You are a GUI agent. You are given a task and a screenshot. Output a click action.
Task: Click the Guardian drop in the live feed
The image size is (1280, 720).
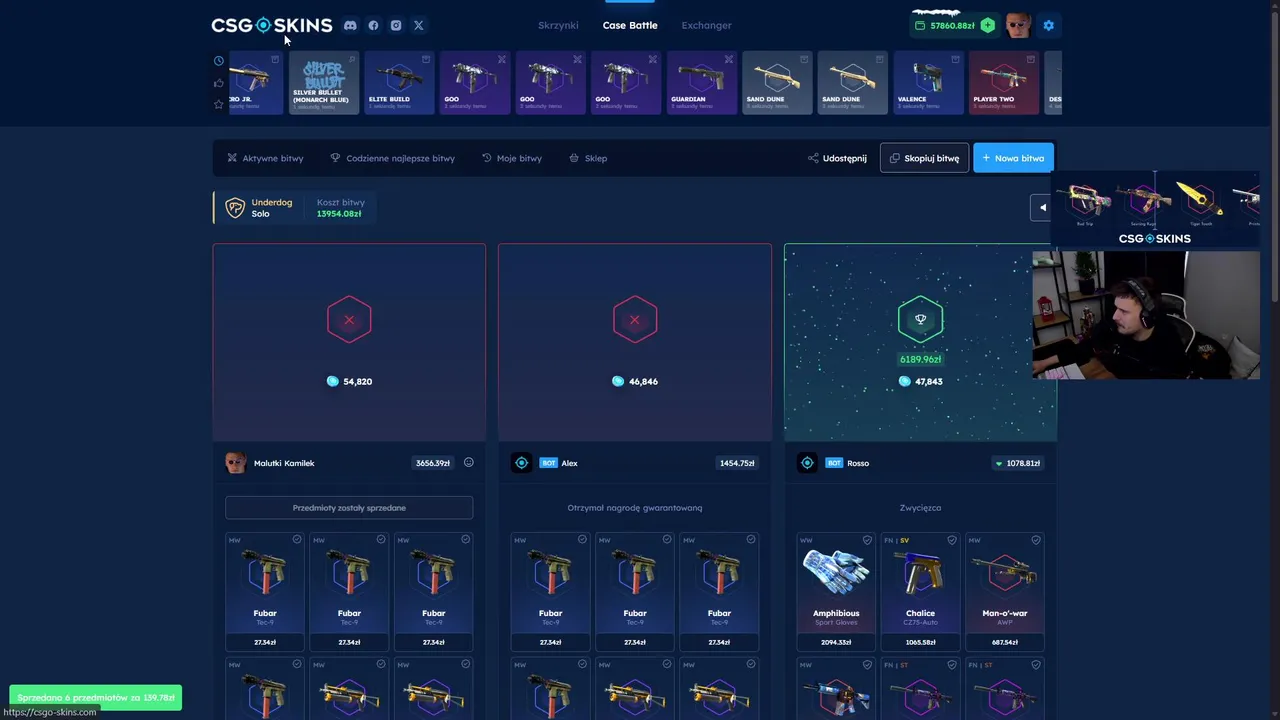pos(701,82)
